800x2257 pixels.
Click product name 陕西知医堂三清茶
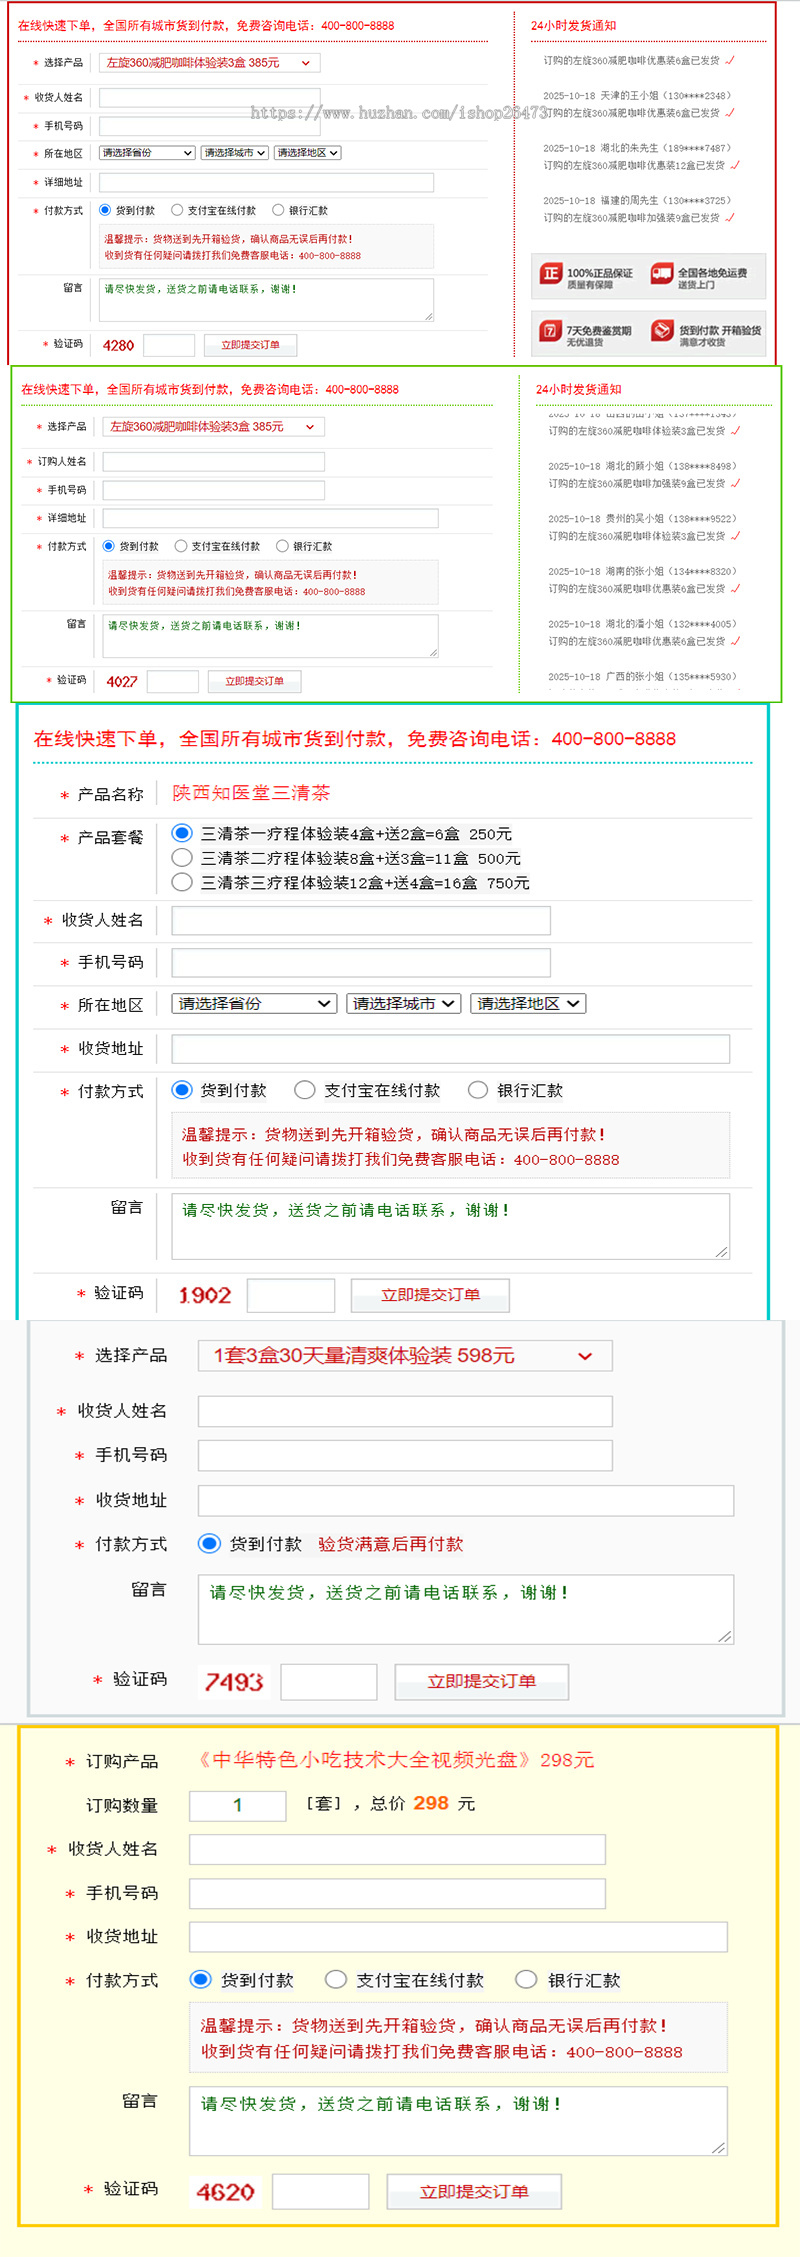pyautogui.click(x=251, y=793)
